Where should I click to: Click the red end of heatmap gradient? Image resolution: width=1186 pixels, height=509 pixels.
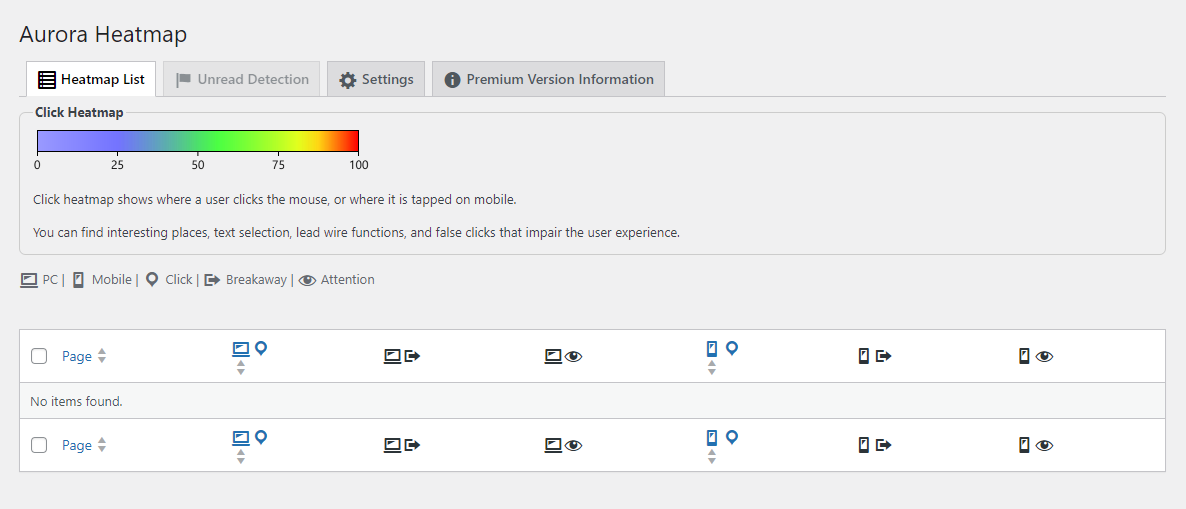coord(350,141)
